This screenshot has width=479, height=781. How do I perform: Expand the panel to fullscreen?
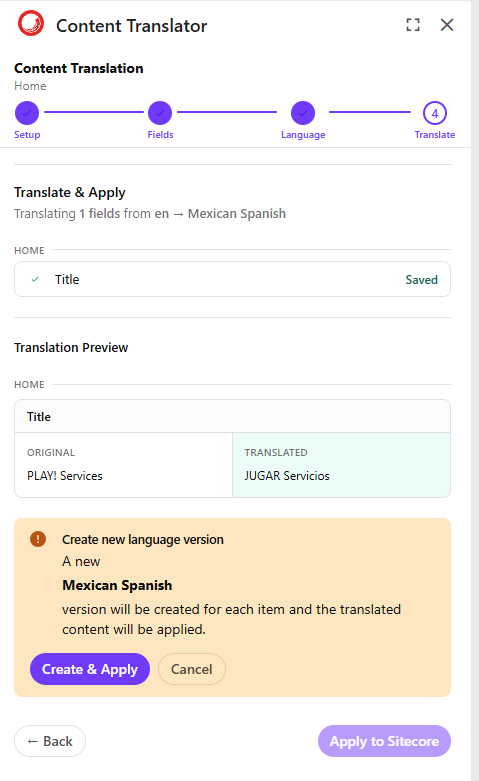coord(413,24)
